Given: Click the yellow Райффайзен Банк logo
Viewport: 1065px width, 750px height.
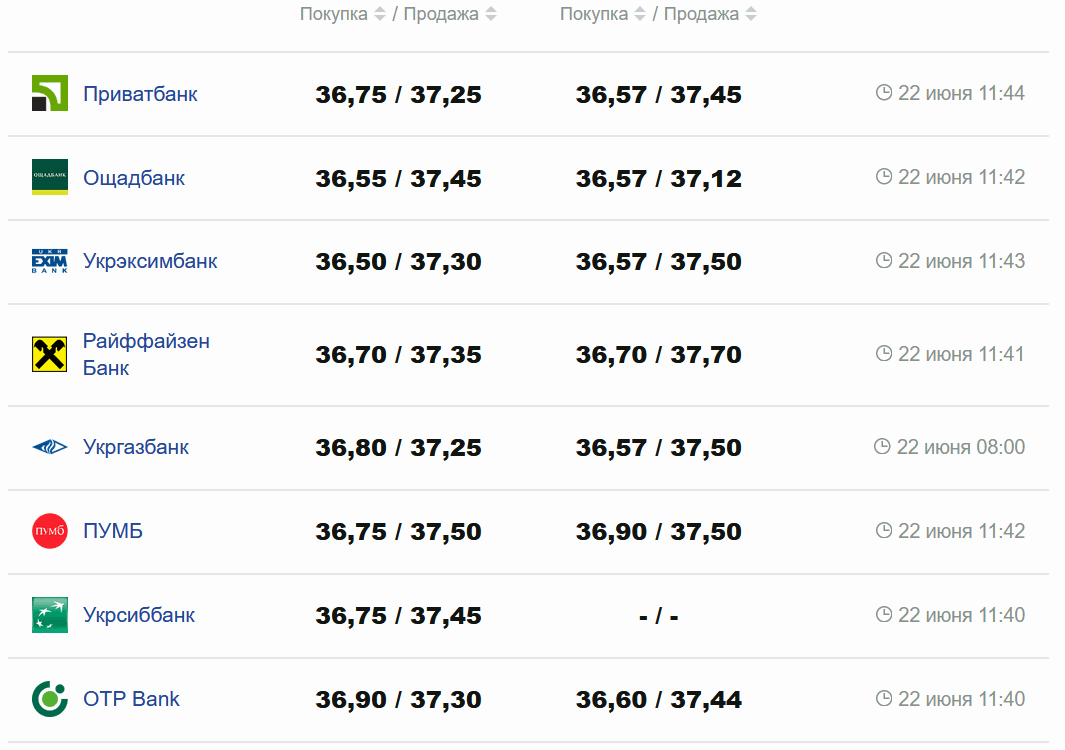Looking at the screenshot, I should pos(49,354).
